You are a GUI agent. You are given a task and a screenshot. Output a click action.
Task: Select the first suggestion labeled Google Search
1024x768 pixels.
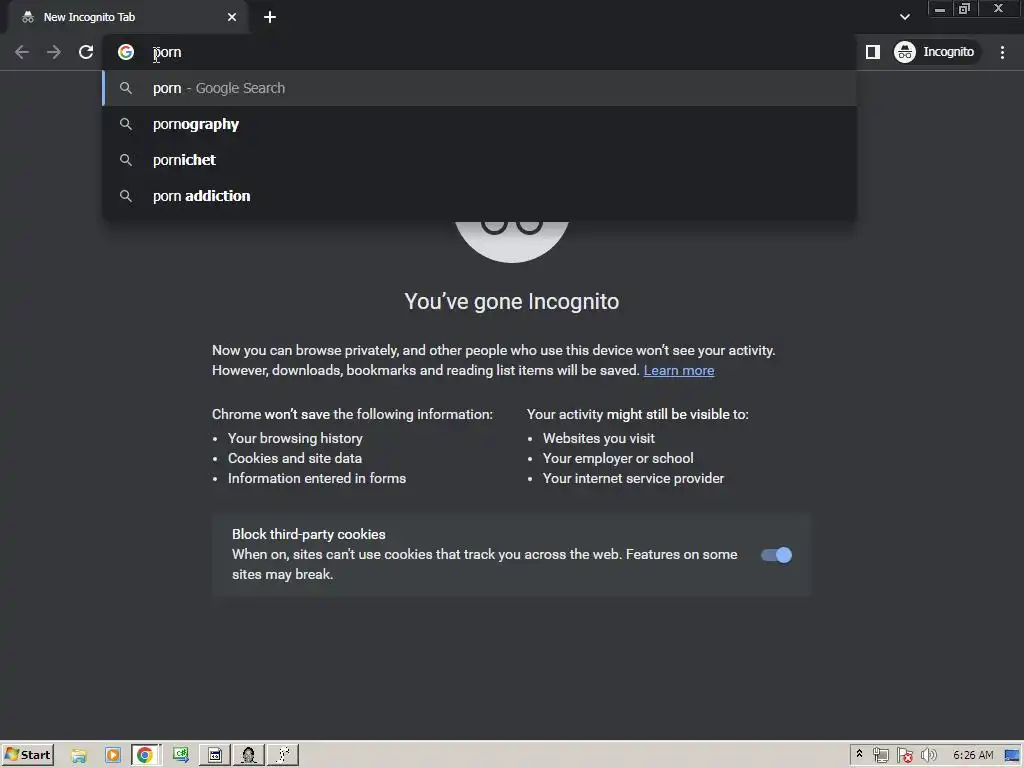coord(480,88)
